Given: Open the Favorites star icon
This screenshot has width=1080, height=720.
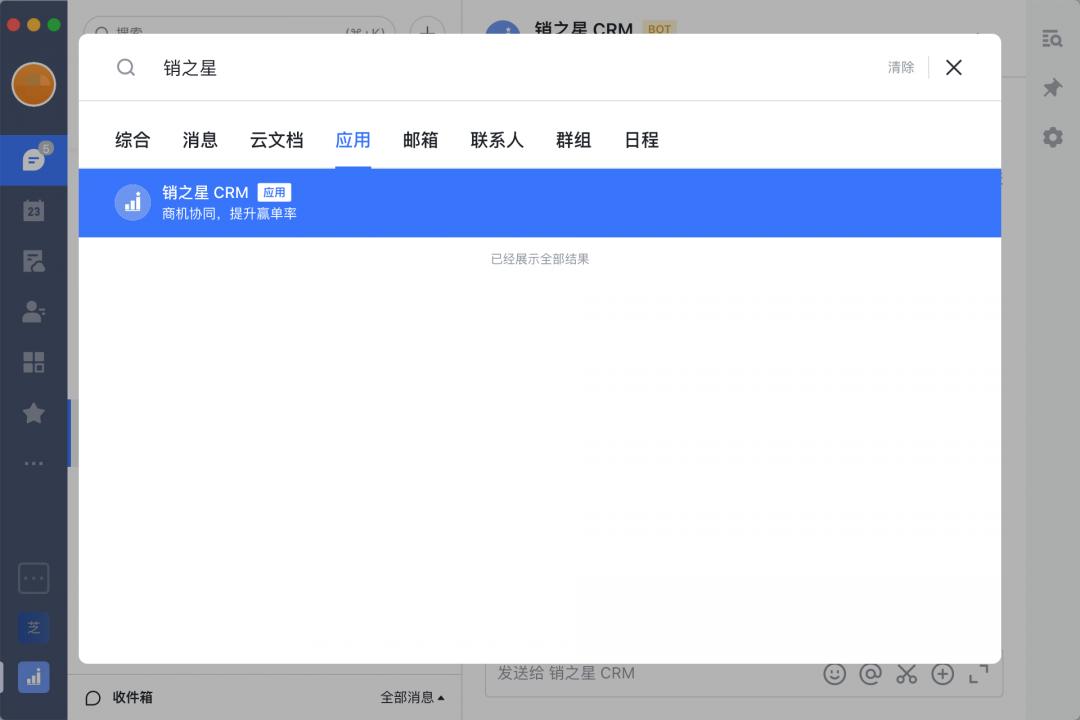Looking at the screenshot, I should [x=34, y=413].
